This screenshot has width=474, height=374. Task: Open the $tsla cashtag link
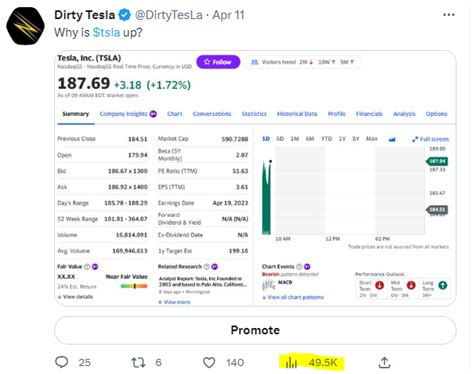[106, 32]
